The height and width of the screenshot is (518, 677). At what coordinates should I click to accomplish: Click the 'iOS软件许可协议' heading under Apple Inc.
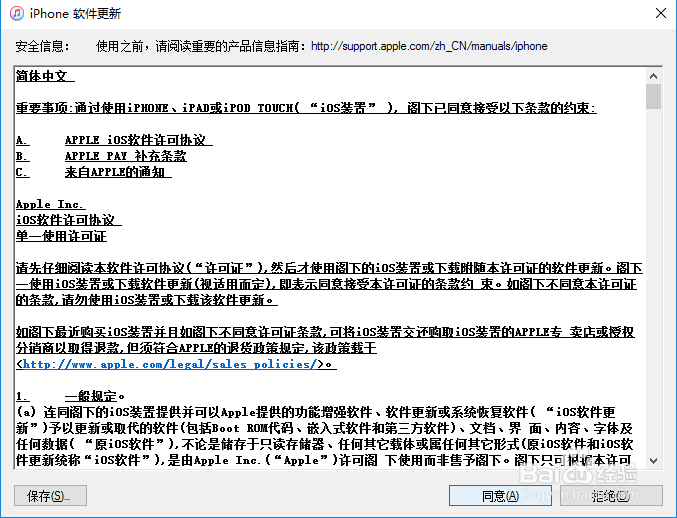tap(69, 220)
